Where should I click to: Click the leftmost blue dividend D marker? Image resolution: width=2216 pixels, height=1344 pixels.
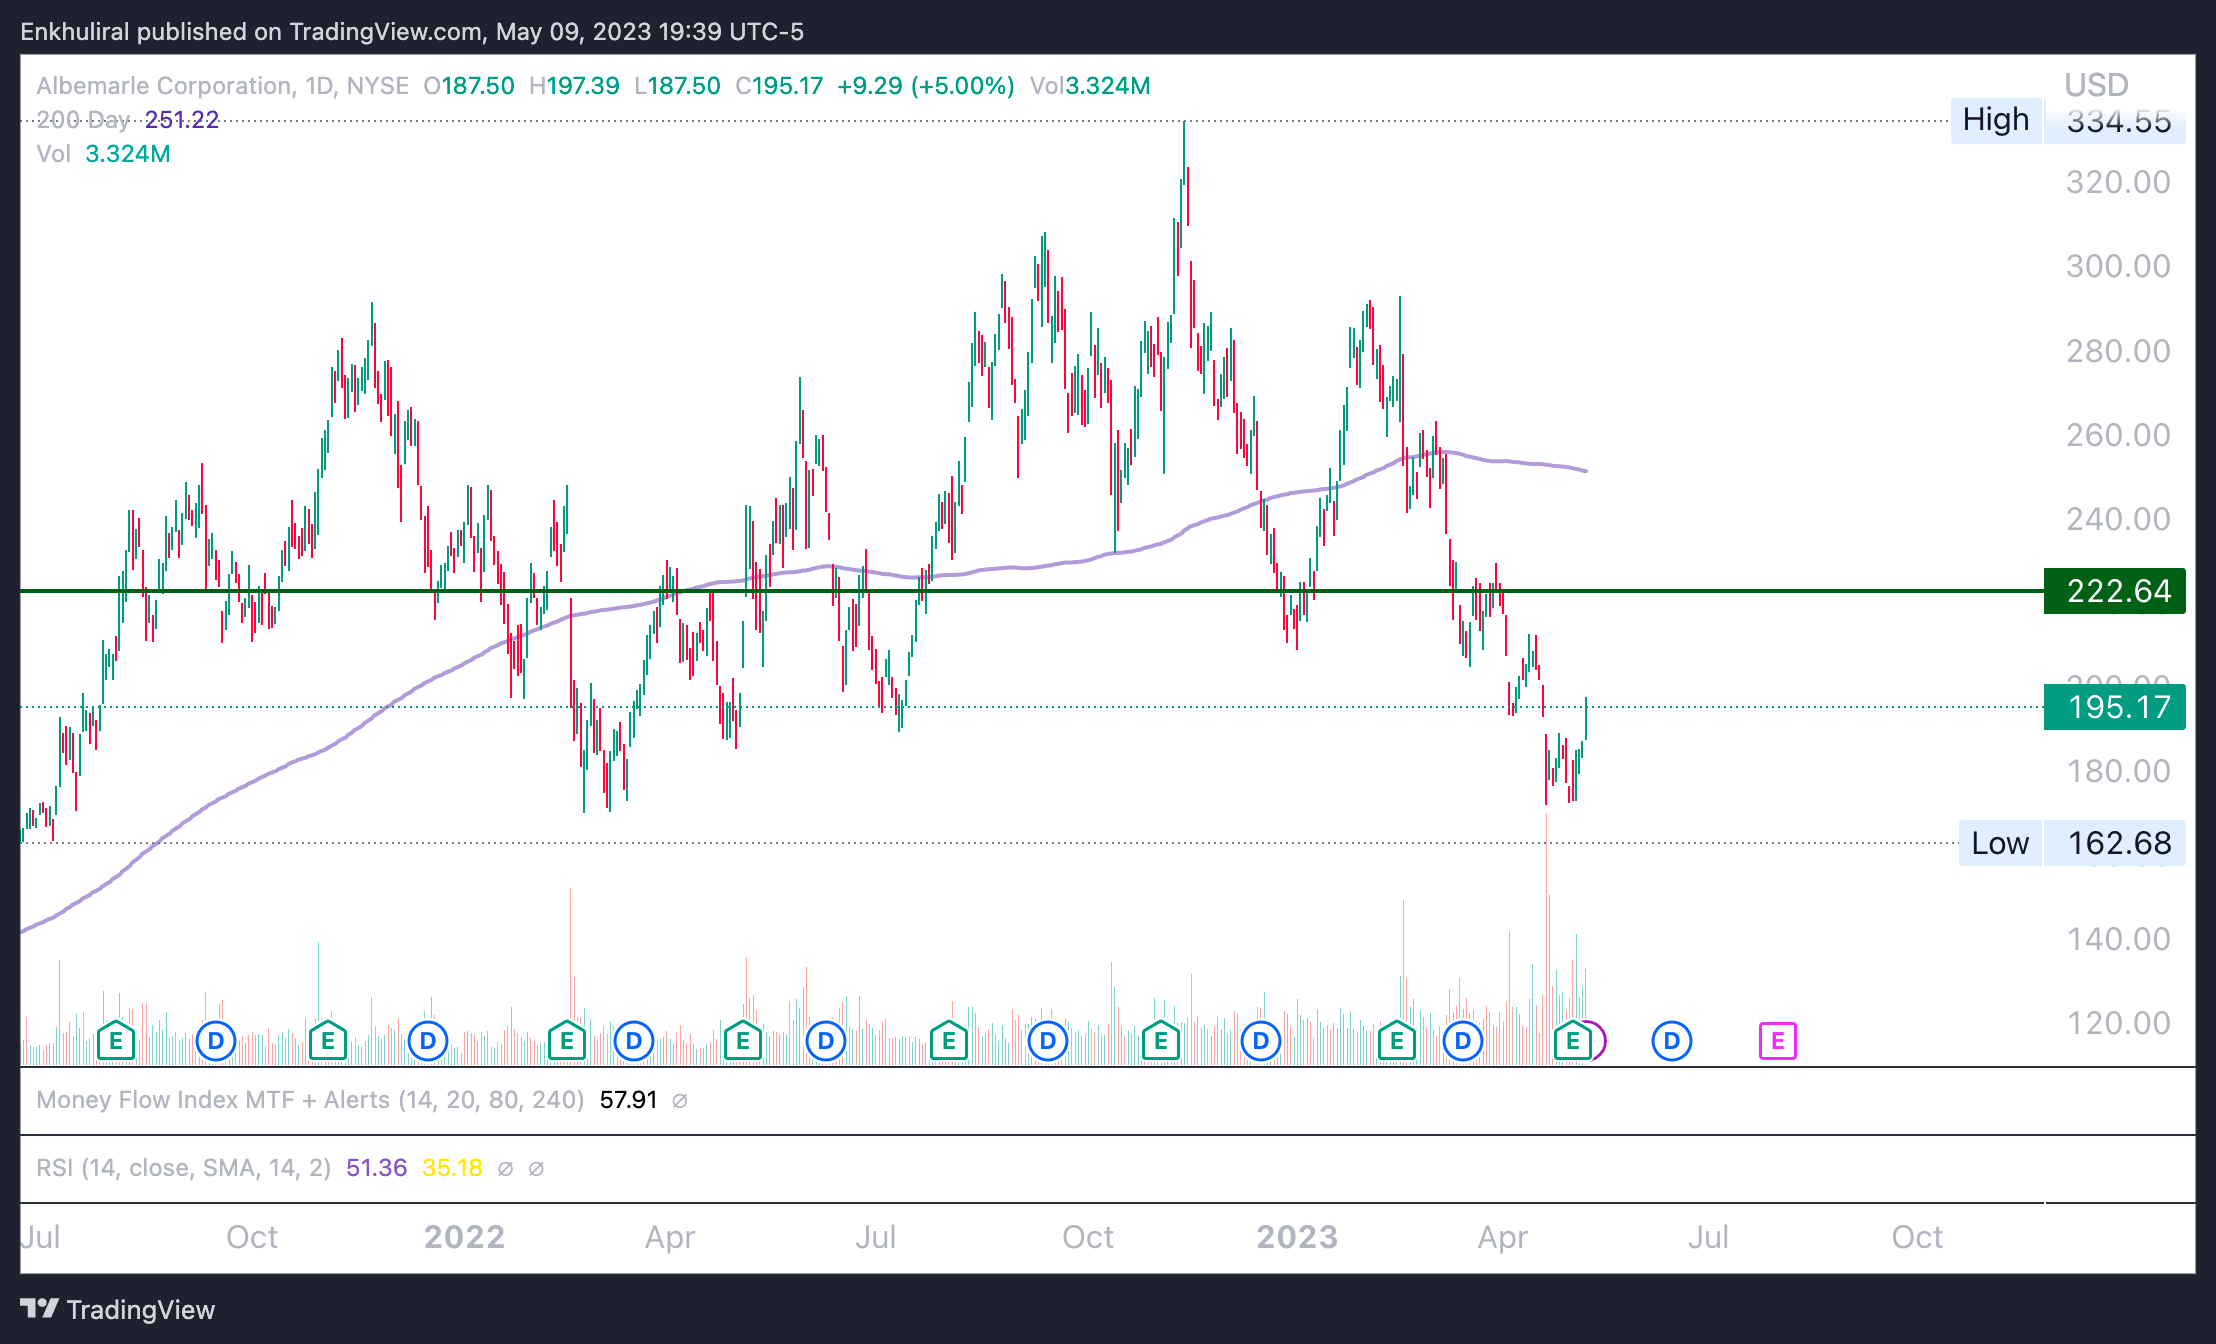click(216, 1041)
